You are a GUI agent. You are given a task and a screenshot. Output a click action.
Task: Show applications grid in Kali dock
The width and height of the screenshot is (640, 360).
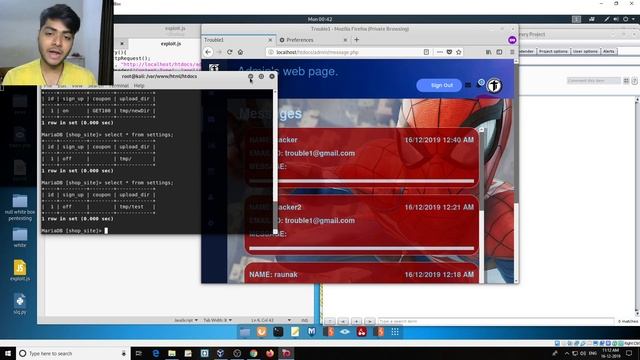[395, 332]
